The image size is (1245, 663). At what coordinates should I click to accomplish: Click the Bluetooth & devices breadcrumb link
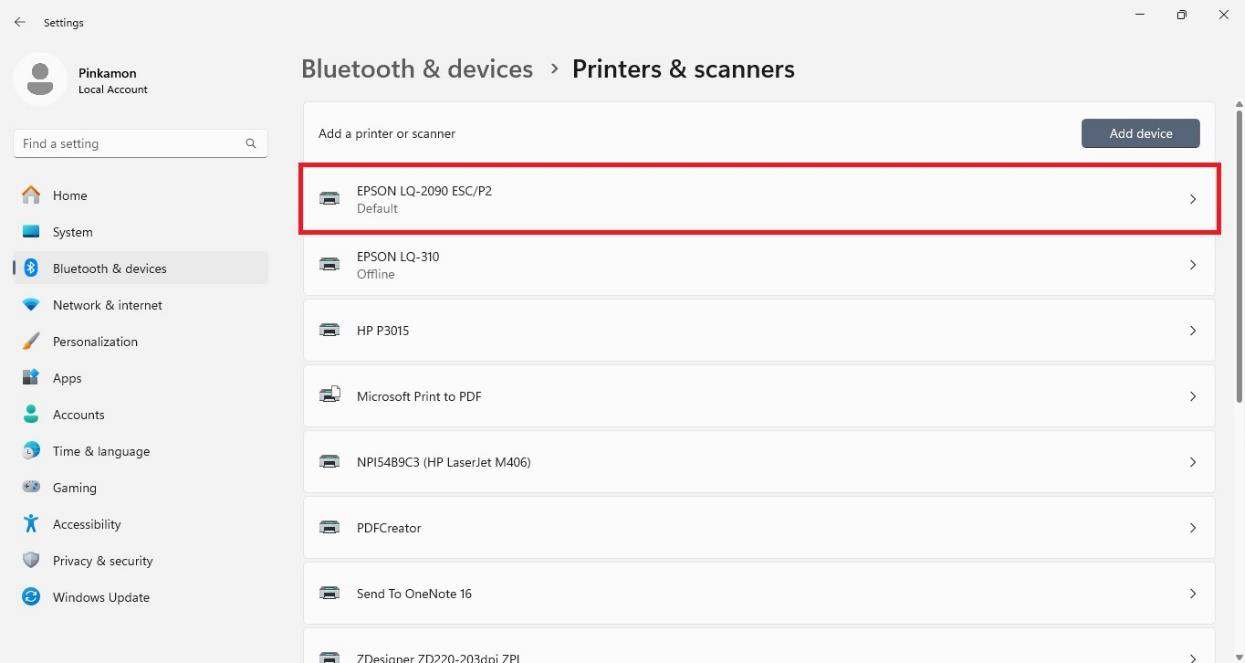coord(417,69)
